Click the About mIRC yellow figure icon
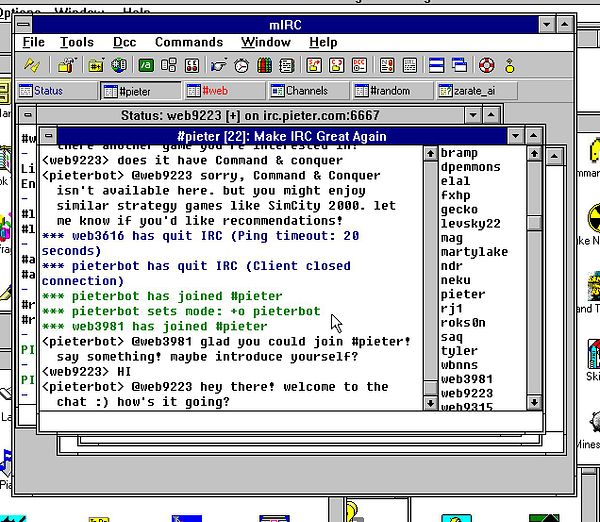The height and width of the screenshot is (522, 600). [x=509, y=66]
